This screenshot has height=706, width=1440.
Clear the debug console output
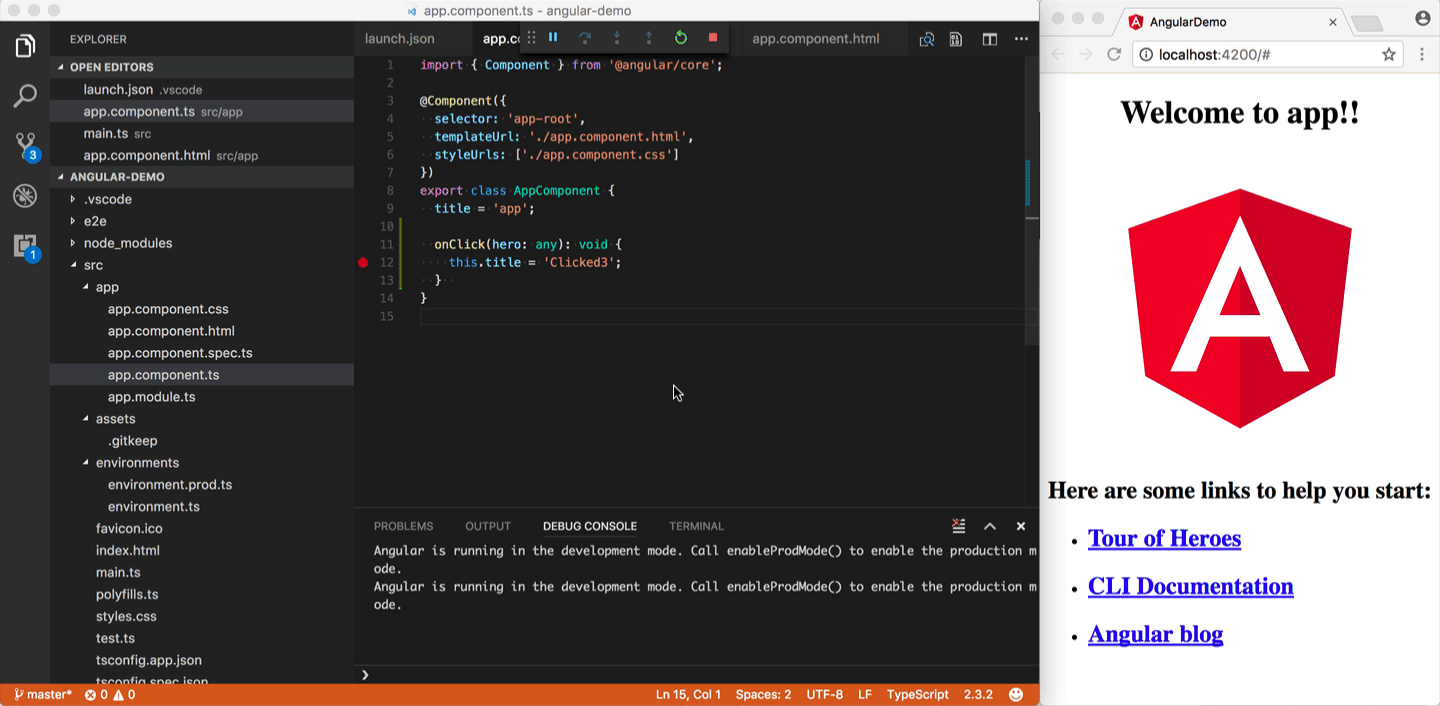coord(959,526)
